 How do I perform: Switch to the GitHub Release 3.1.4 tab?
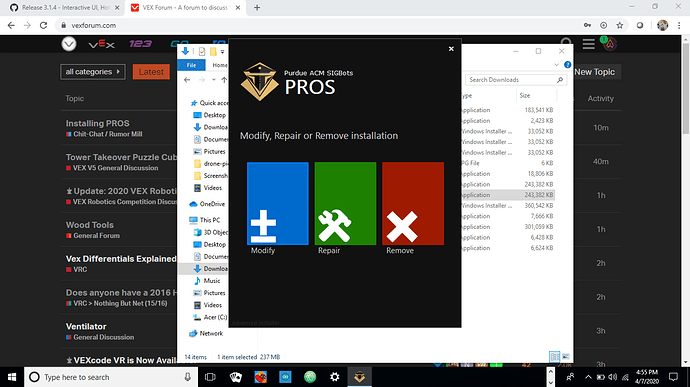click(65, 7)
